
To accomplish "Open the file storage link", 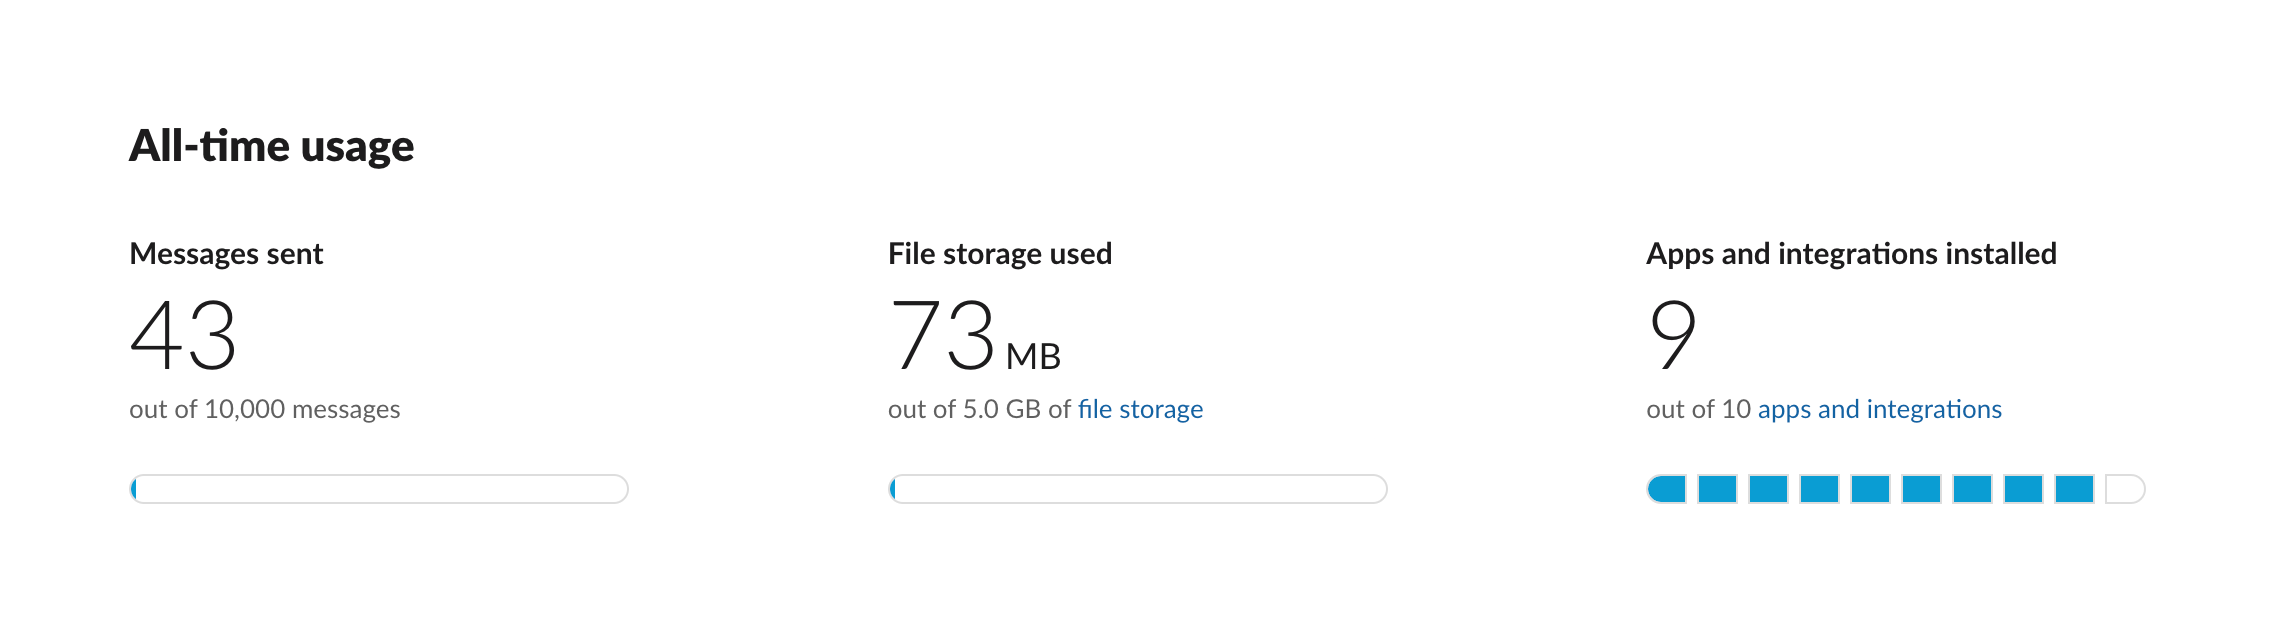I will (1140, 409).
